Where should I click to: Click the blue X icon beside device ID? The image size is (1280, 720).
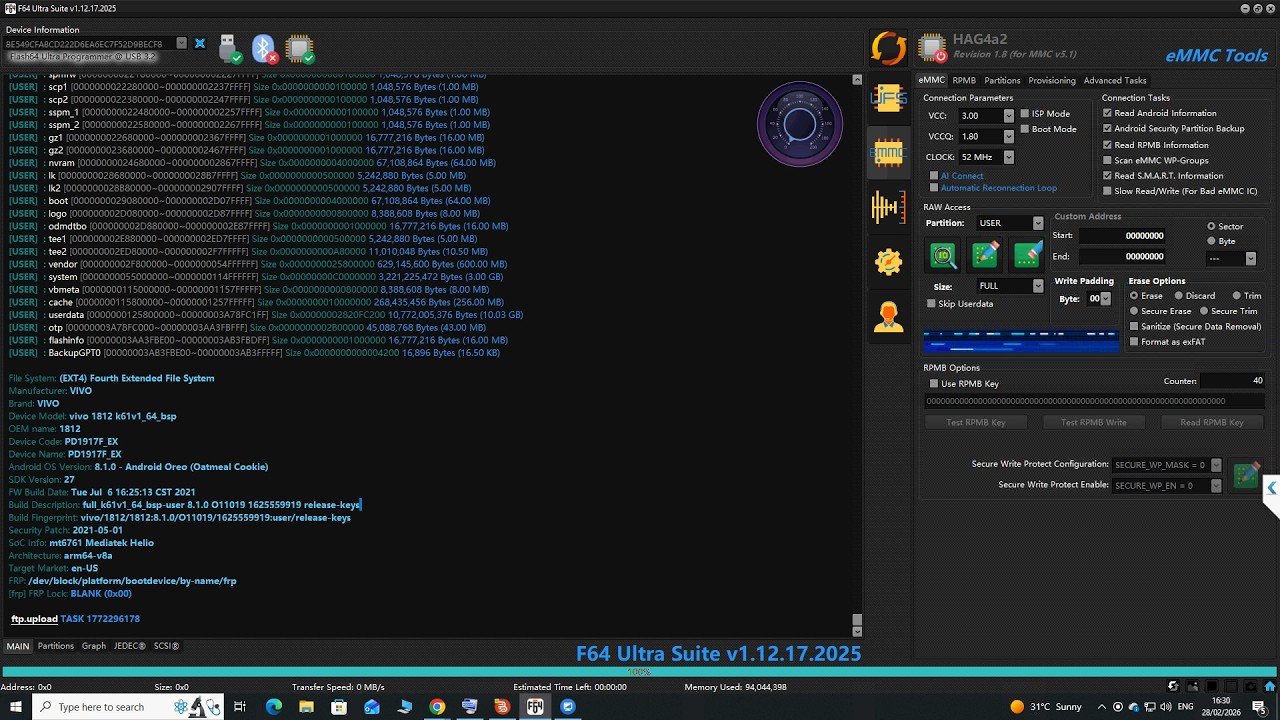pyautogui.click(x=200, y=44)
